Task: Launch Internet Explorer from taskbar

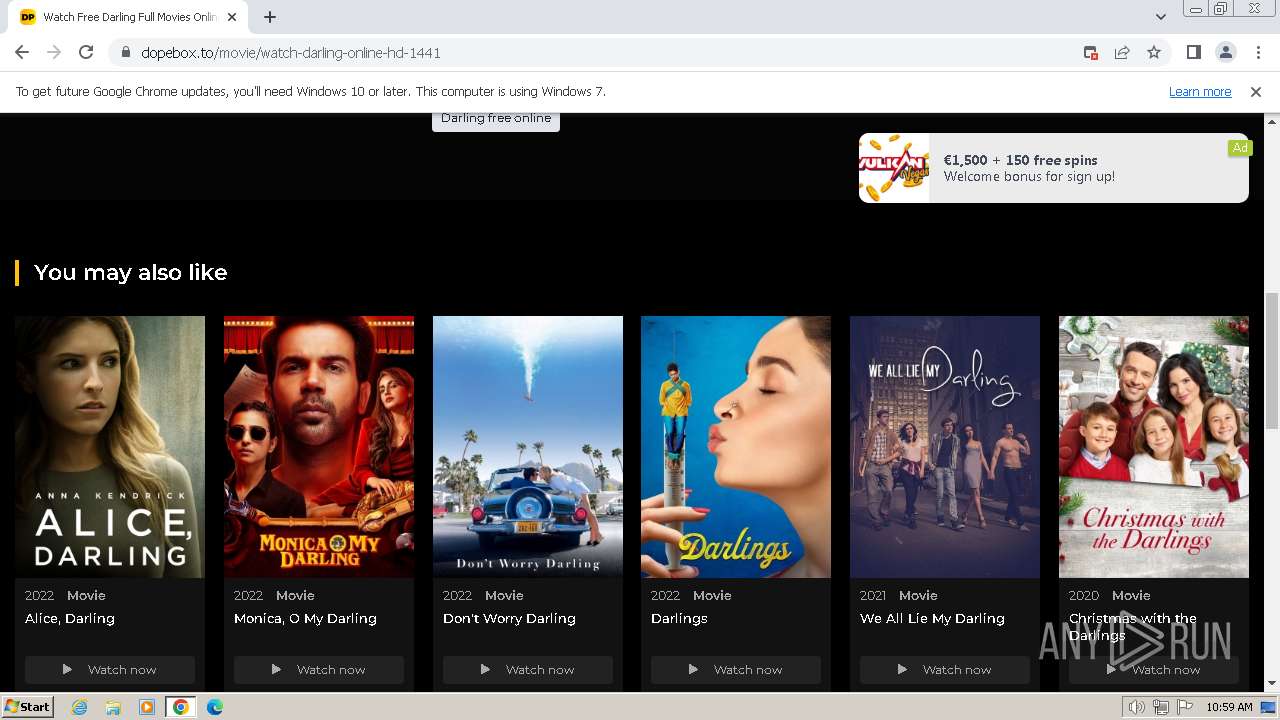Action: tap(80, 707)
